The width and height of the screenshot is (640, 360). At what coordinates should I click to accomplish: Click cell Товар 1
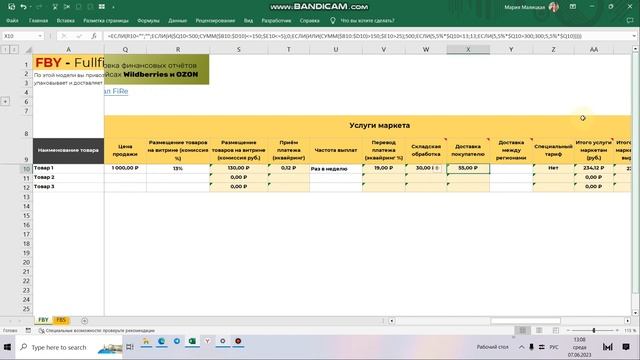[68, 168]
